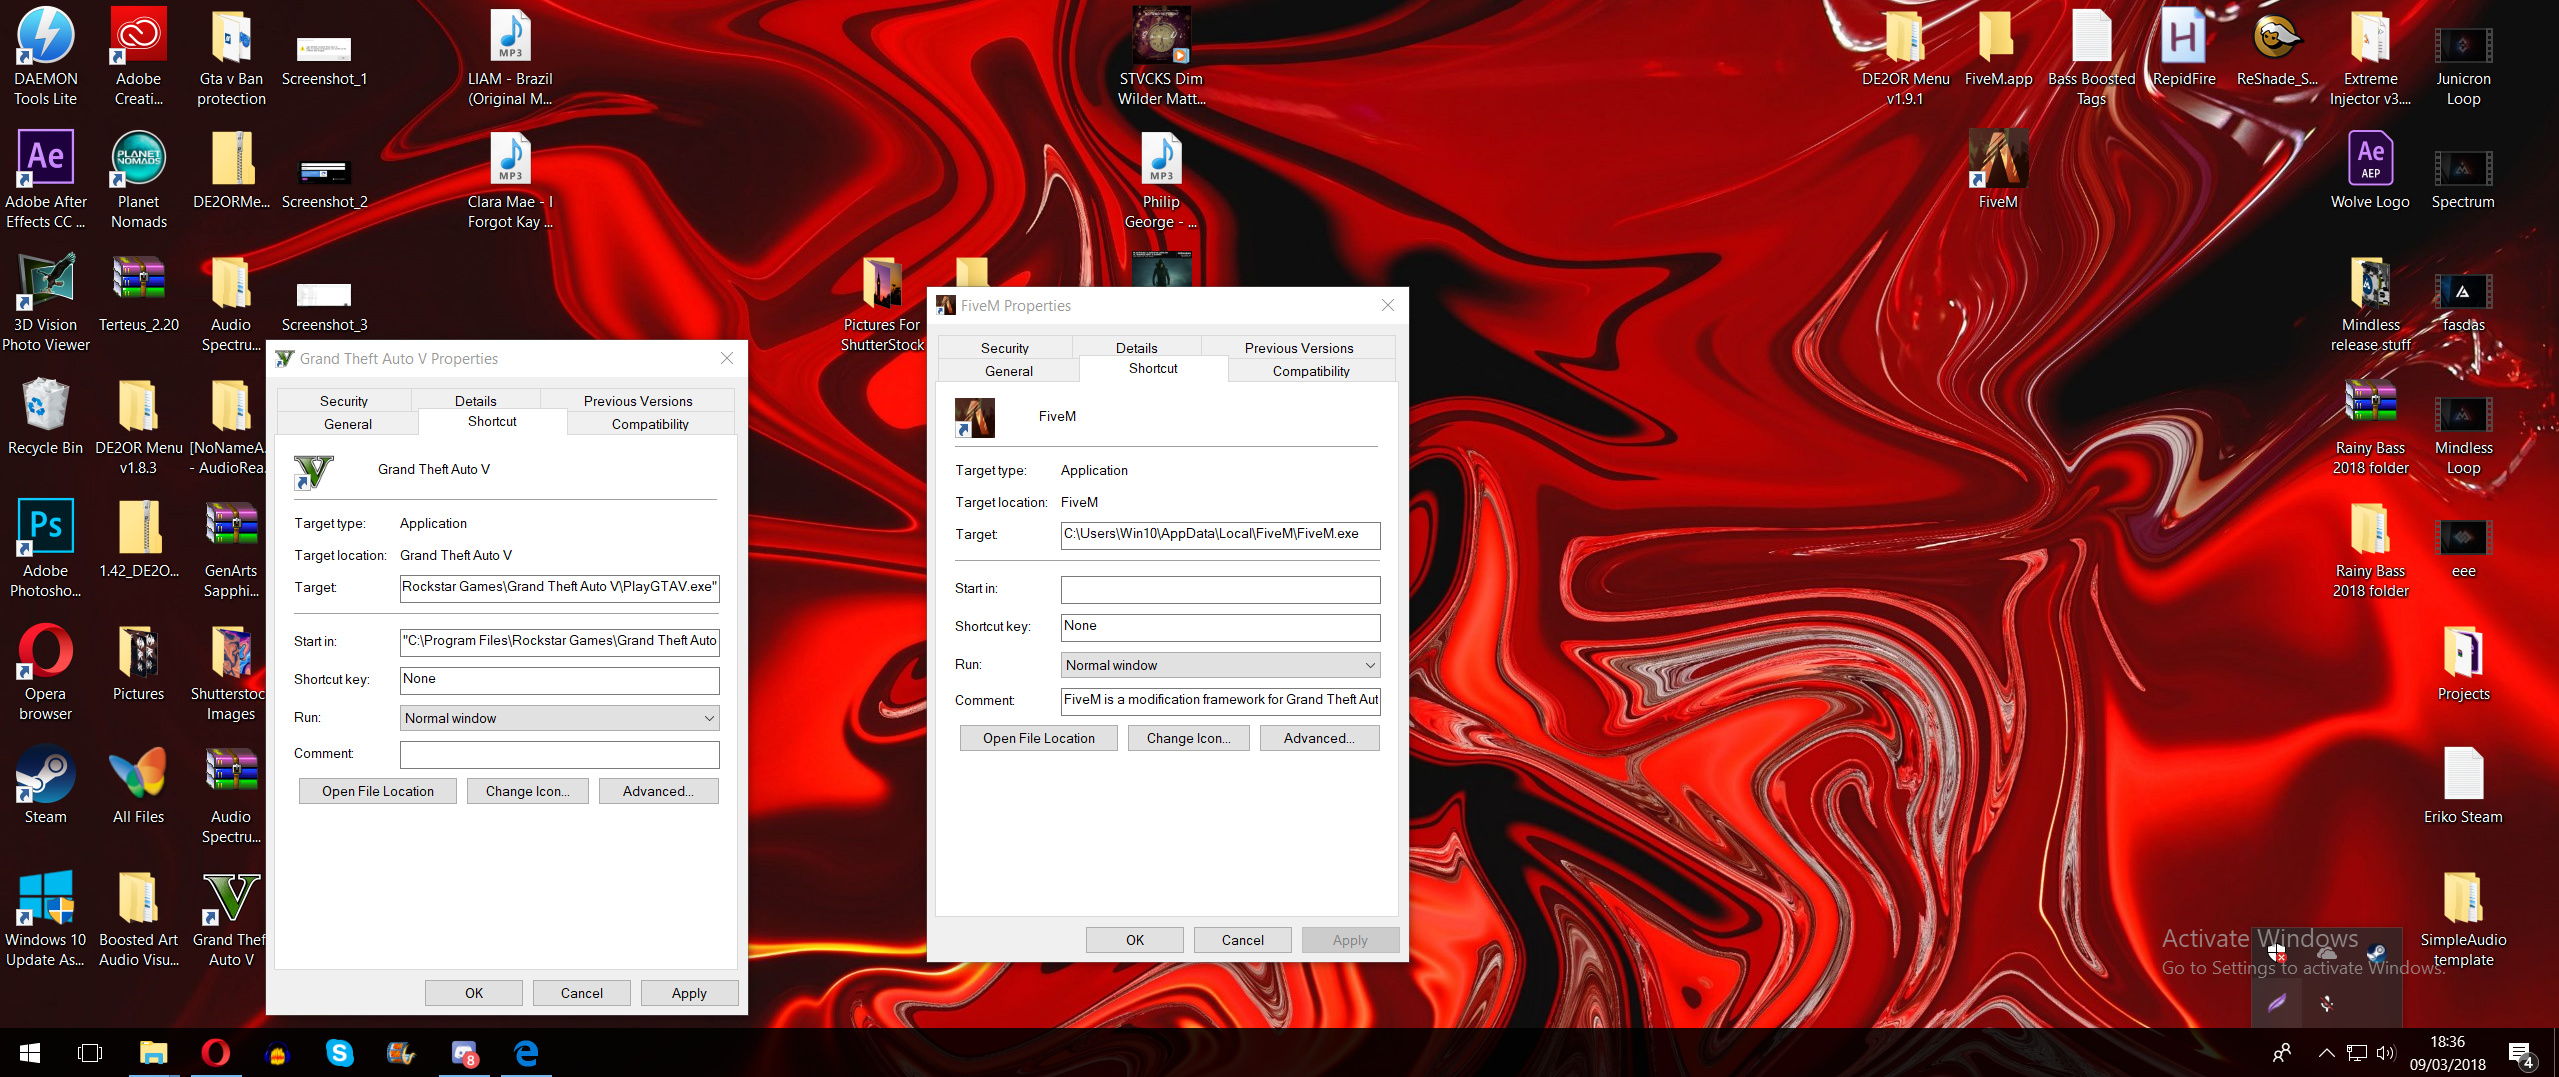This screenshot has height=1077, width=2559.
Task: Open Security tab in FiveM Properties
Action: 1005,348
